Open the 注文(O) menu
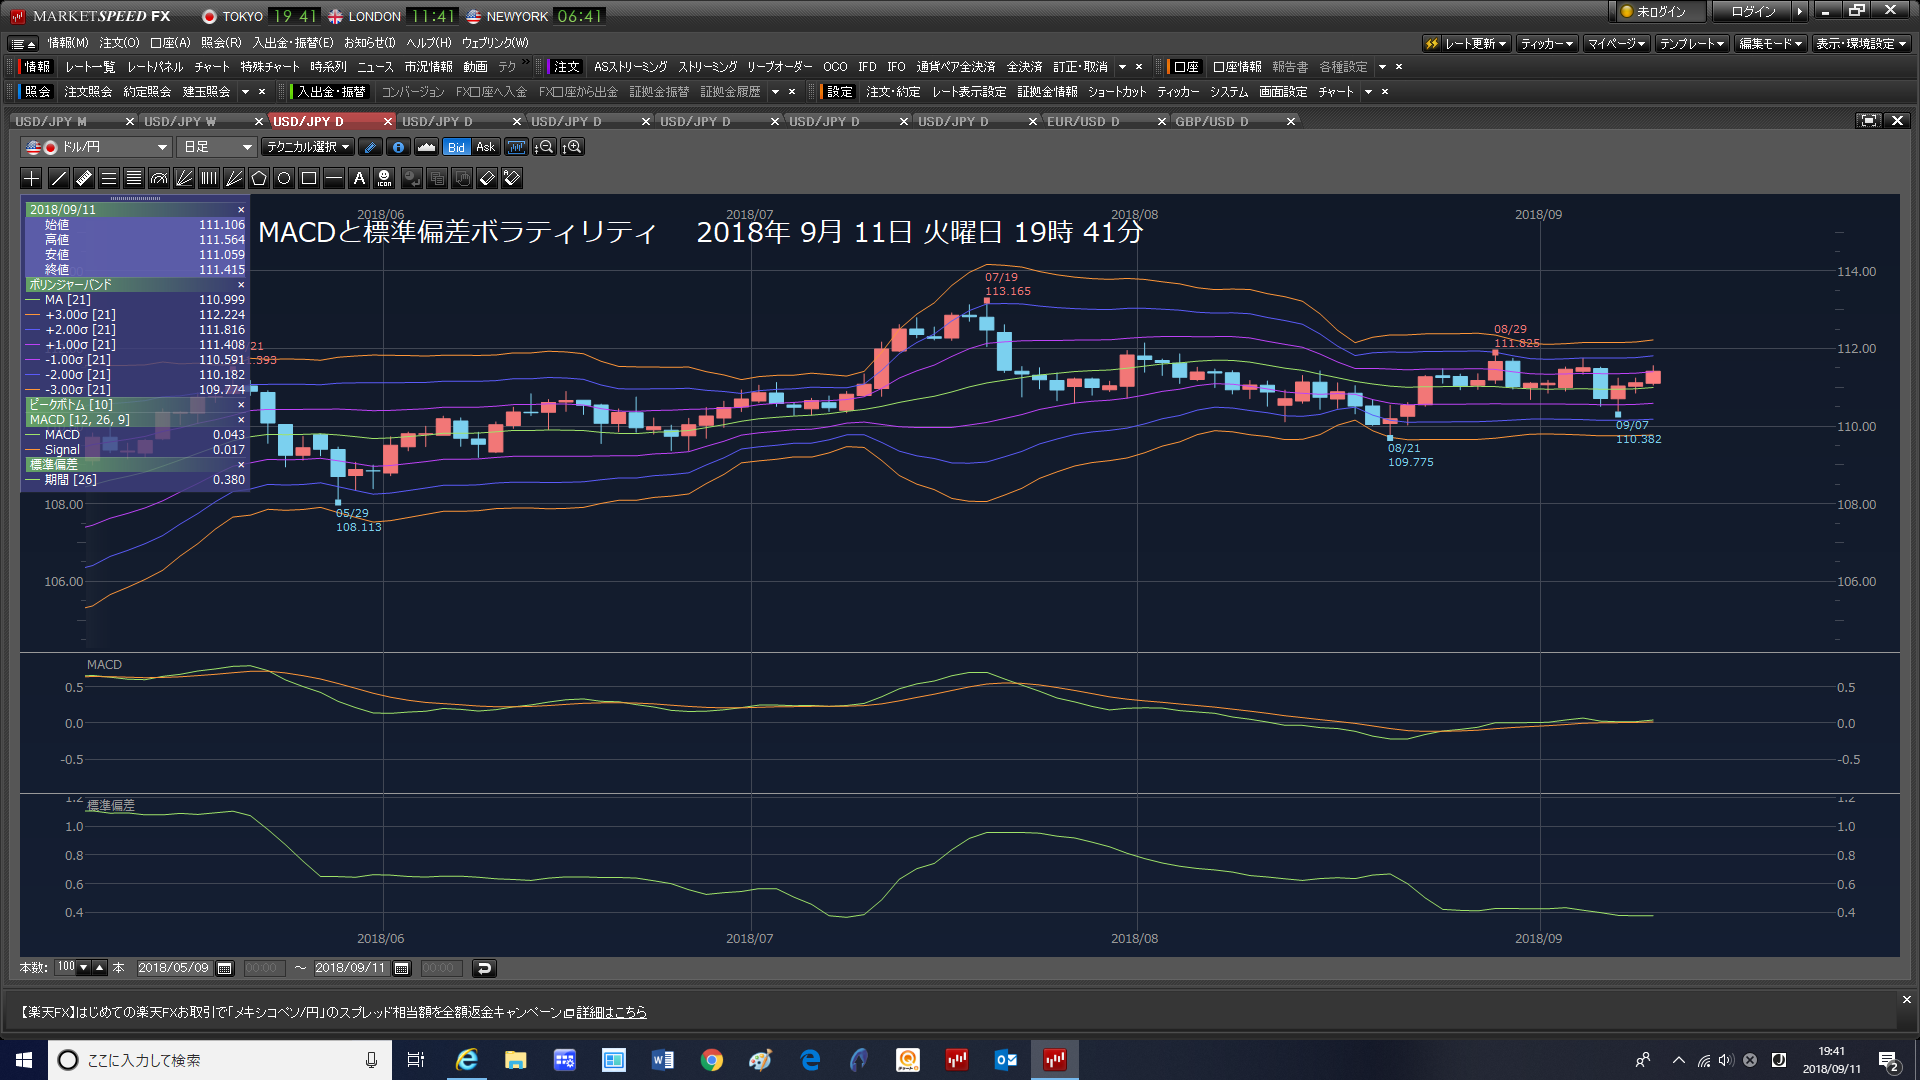 [119, 43]
